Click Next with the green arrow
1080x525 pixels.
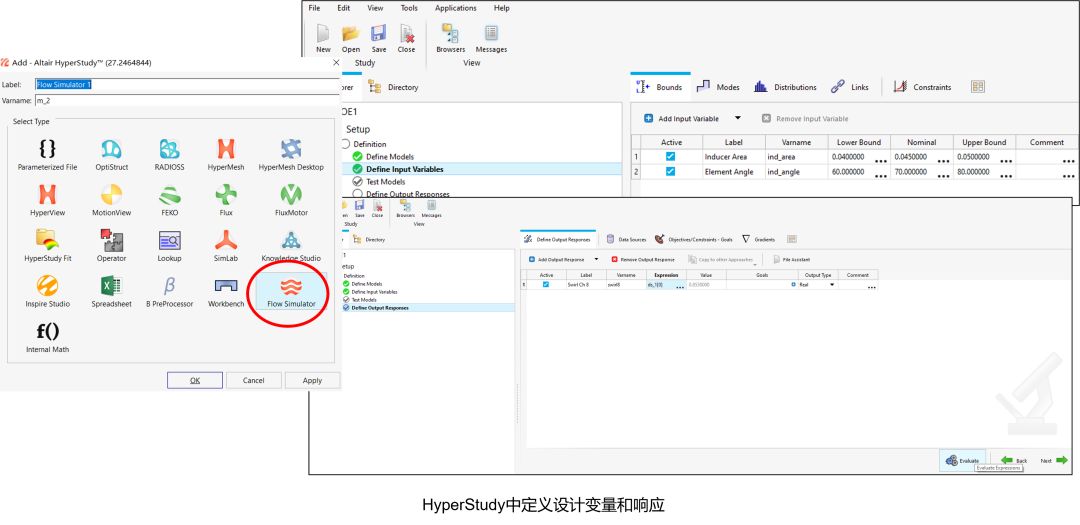(x=1054, y=460)
